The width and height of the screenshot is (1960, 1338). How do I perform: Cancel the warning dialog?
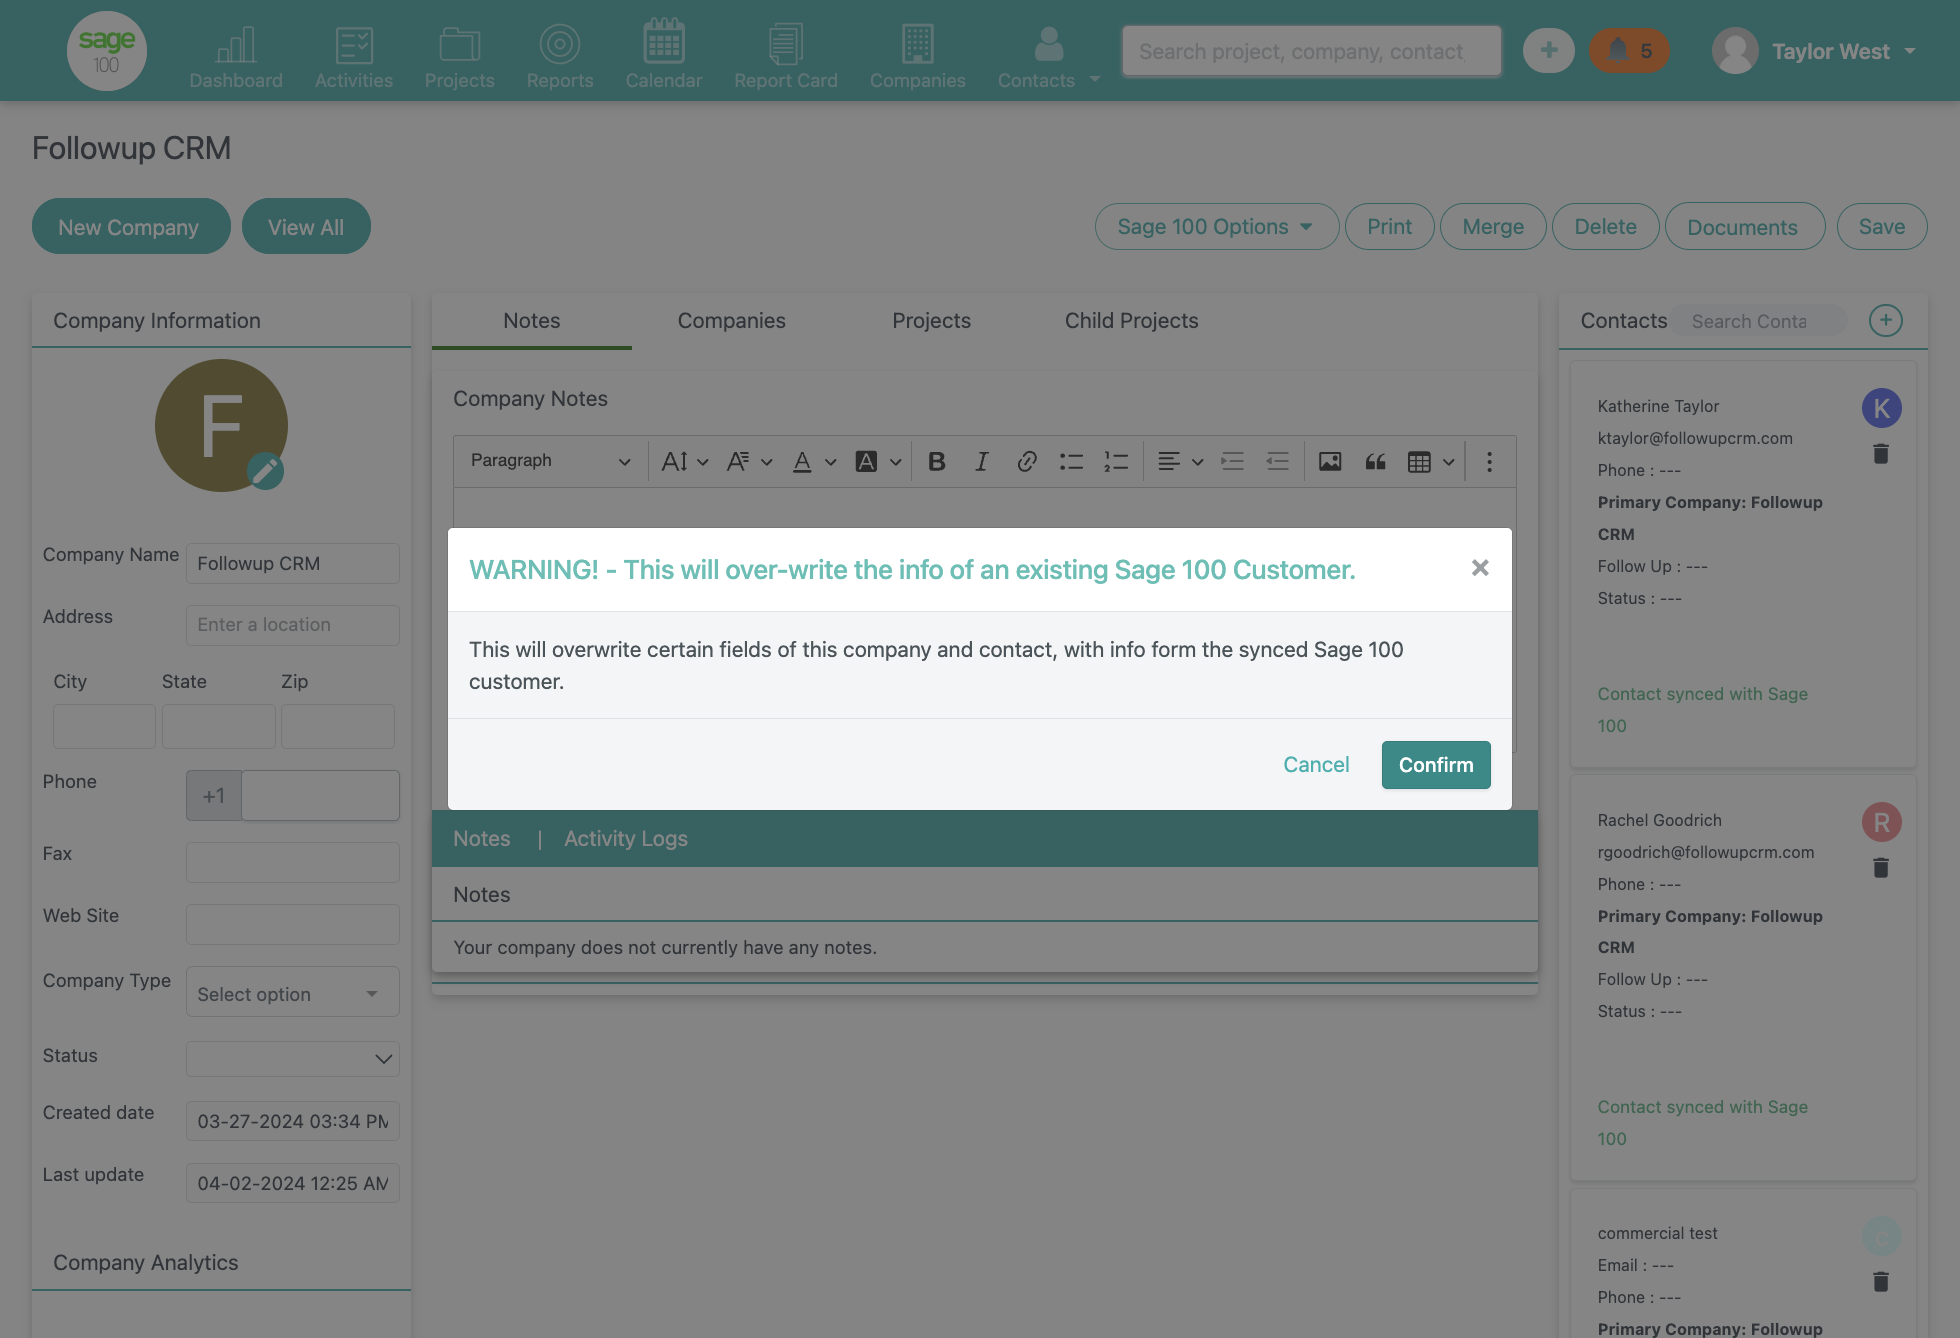(x=1316, y=765)
